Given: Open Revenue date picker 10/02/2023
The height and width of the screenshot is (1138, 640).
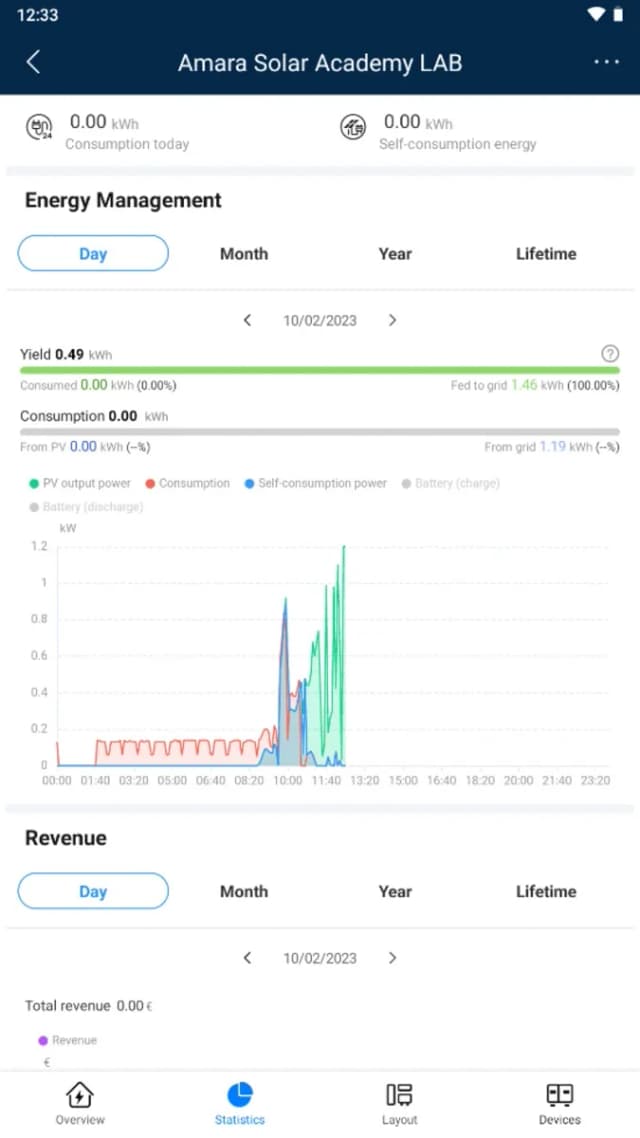Looking at the screenshot, I should point(320,958).
